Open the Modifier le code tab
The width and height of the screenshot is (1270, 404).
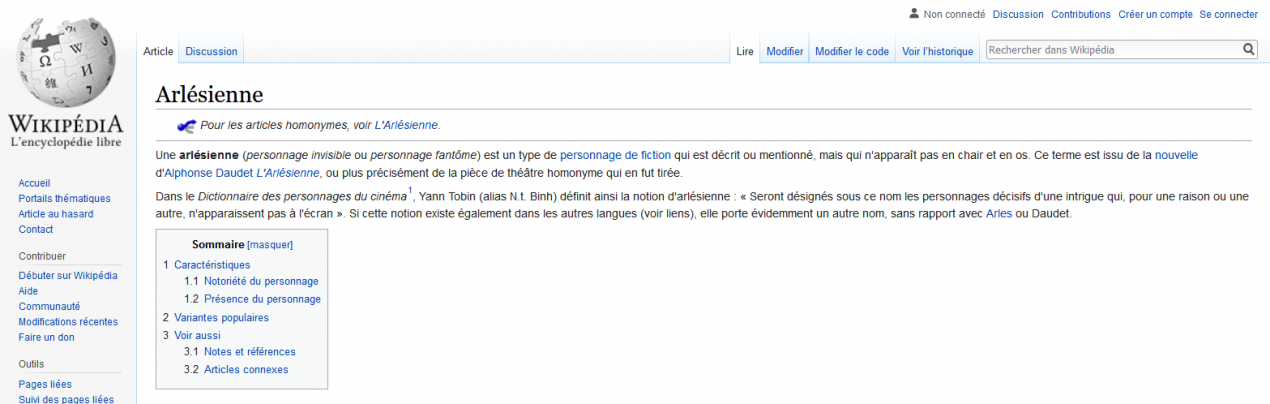852,51
